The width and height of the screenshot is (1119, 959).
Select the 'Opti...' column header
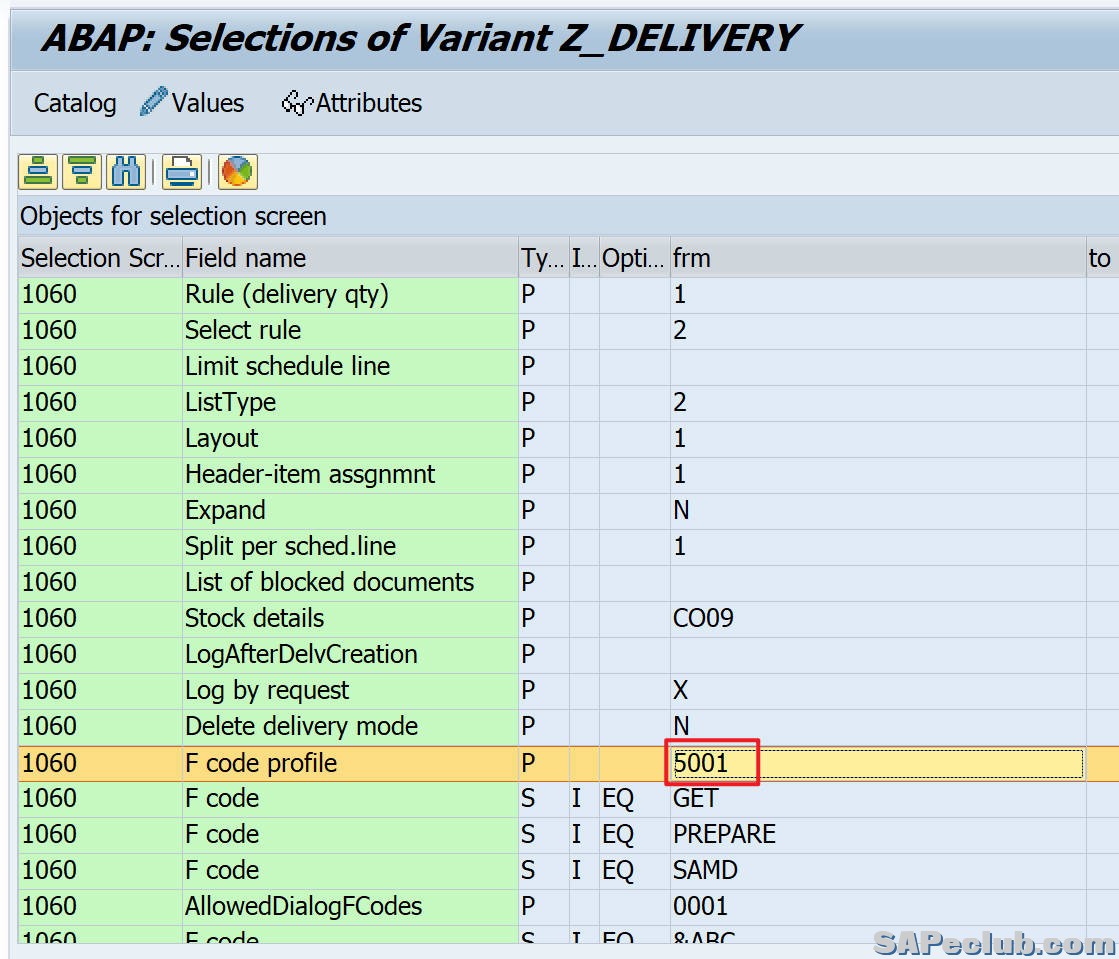[x=633, y=258]
